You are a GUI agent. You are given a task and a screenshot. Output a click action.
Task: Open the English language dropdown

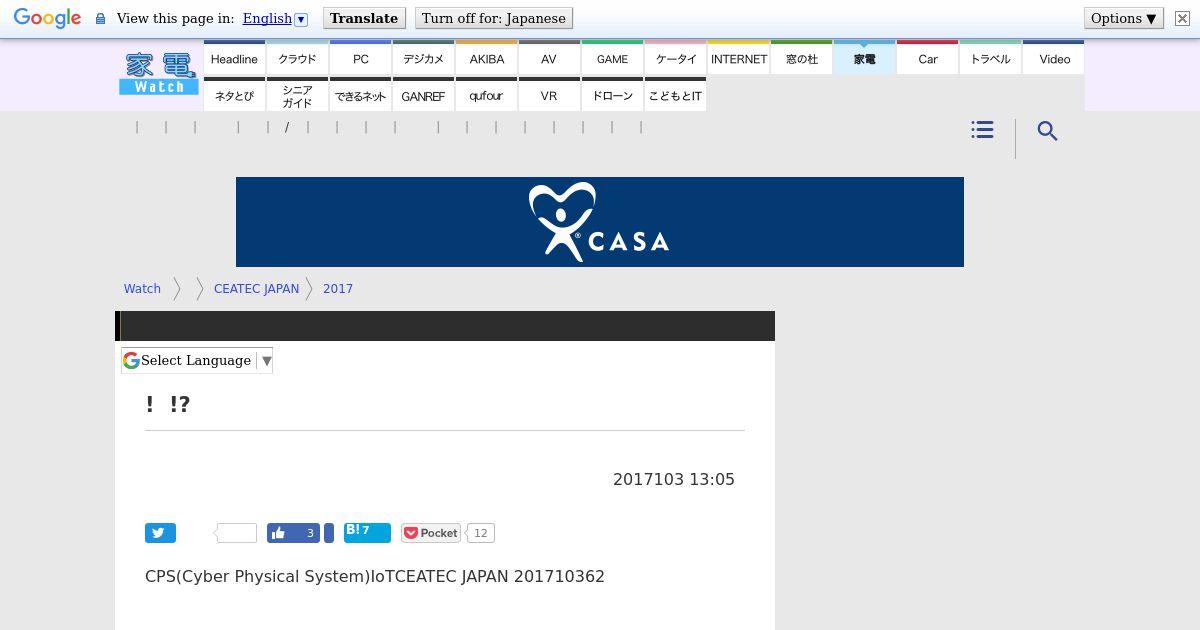(x=275, y=19)
